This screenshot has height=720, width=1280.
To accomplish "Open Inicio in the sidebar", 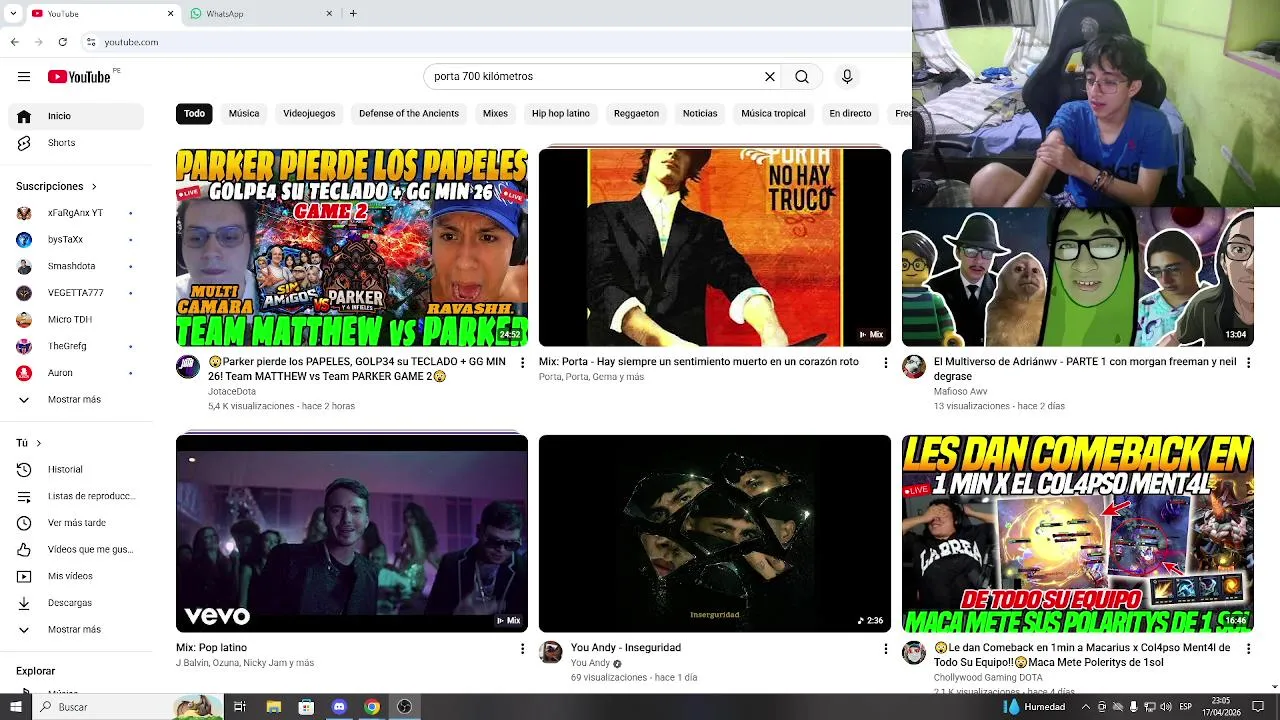I will 76,116.
